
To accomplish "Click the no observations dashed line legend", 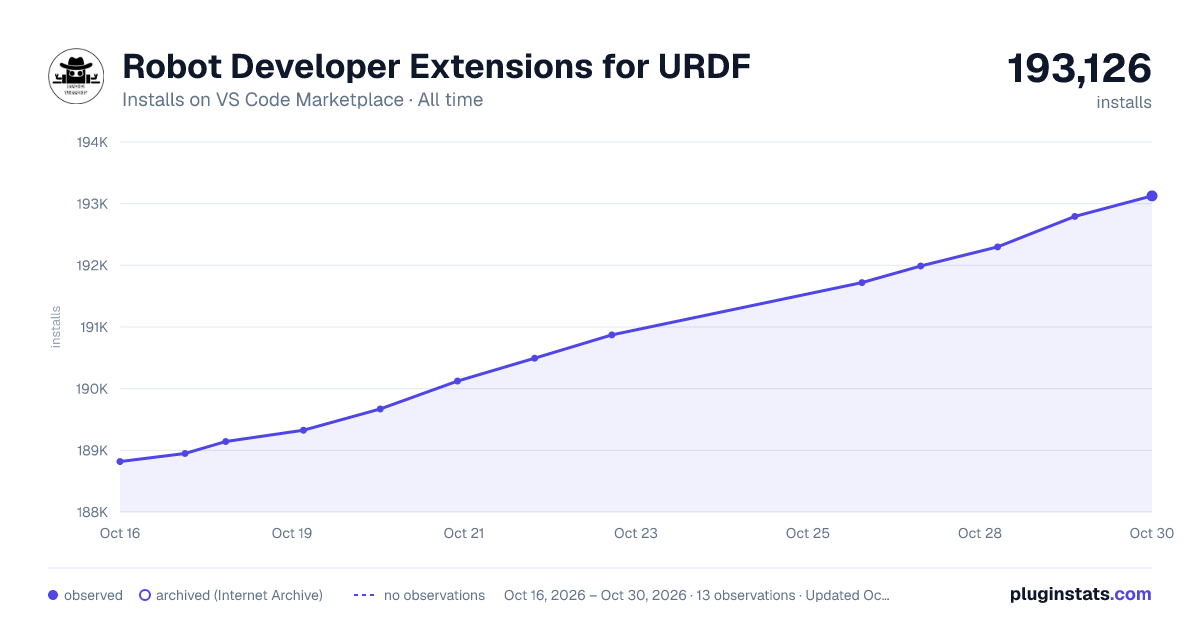I will click(x=364, y=595).
